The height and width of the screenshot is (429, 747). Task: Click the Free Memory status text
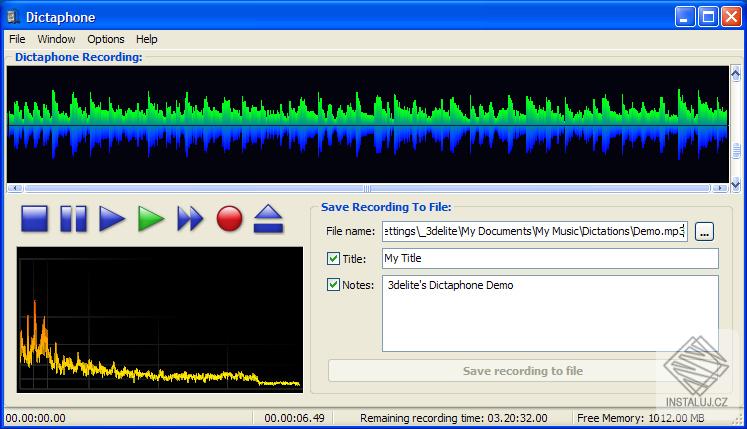[x=641, y=418]
